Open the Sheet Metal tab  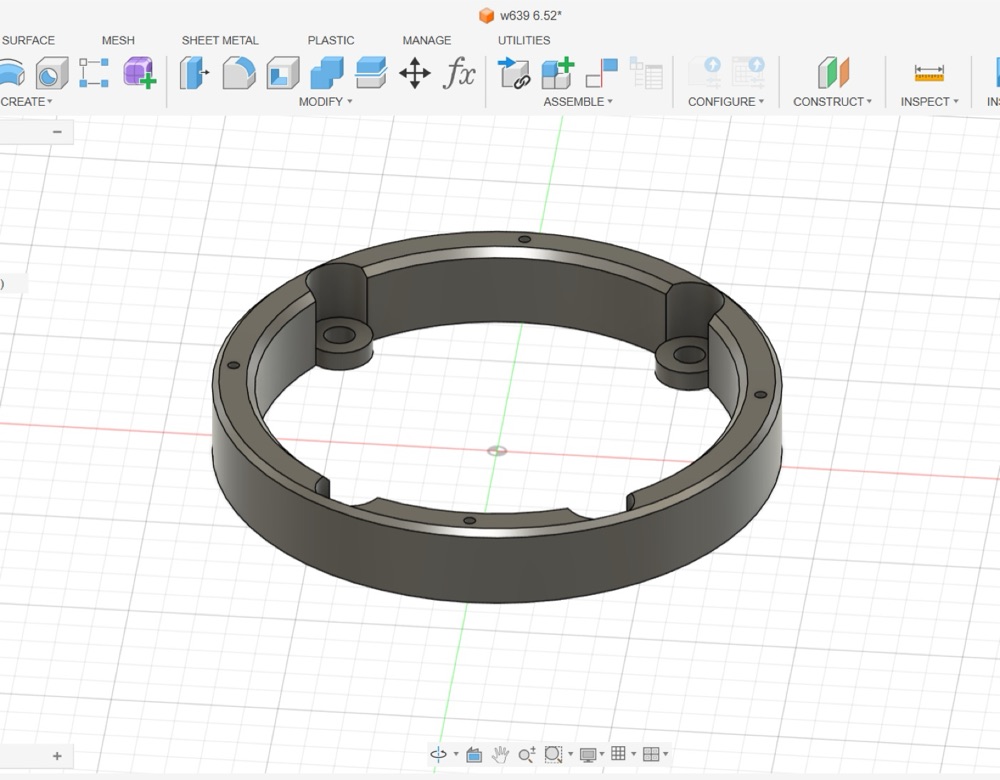click(x=220, y=40)
